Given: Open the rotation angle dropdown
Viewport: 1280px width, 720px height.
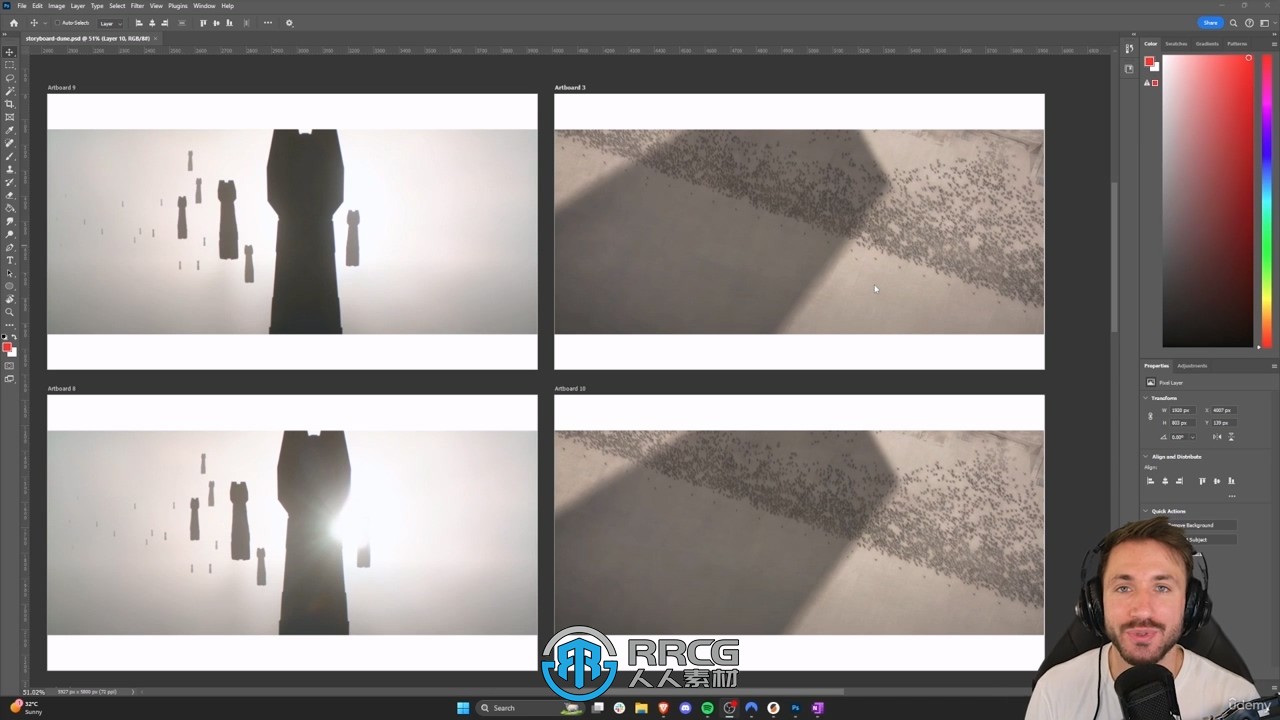Looking at the screenshot, I should (x=1191, y=437).
